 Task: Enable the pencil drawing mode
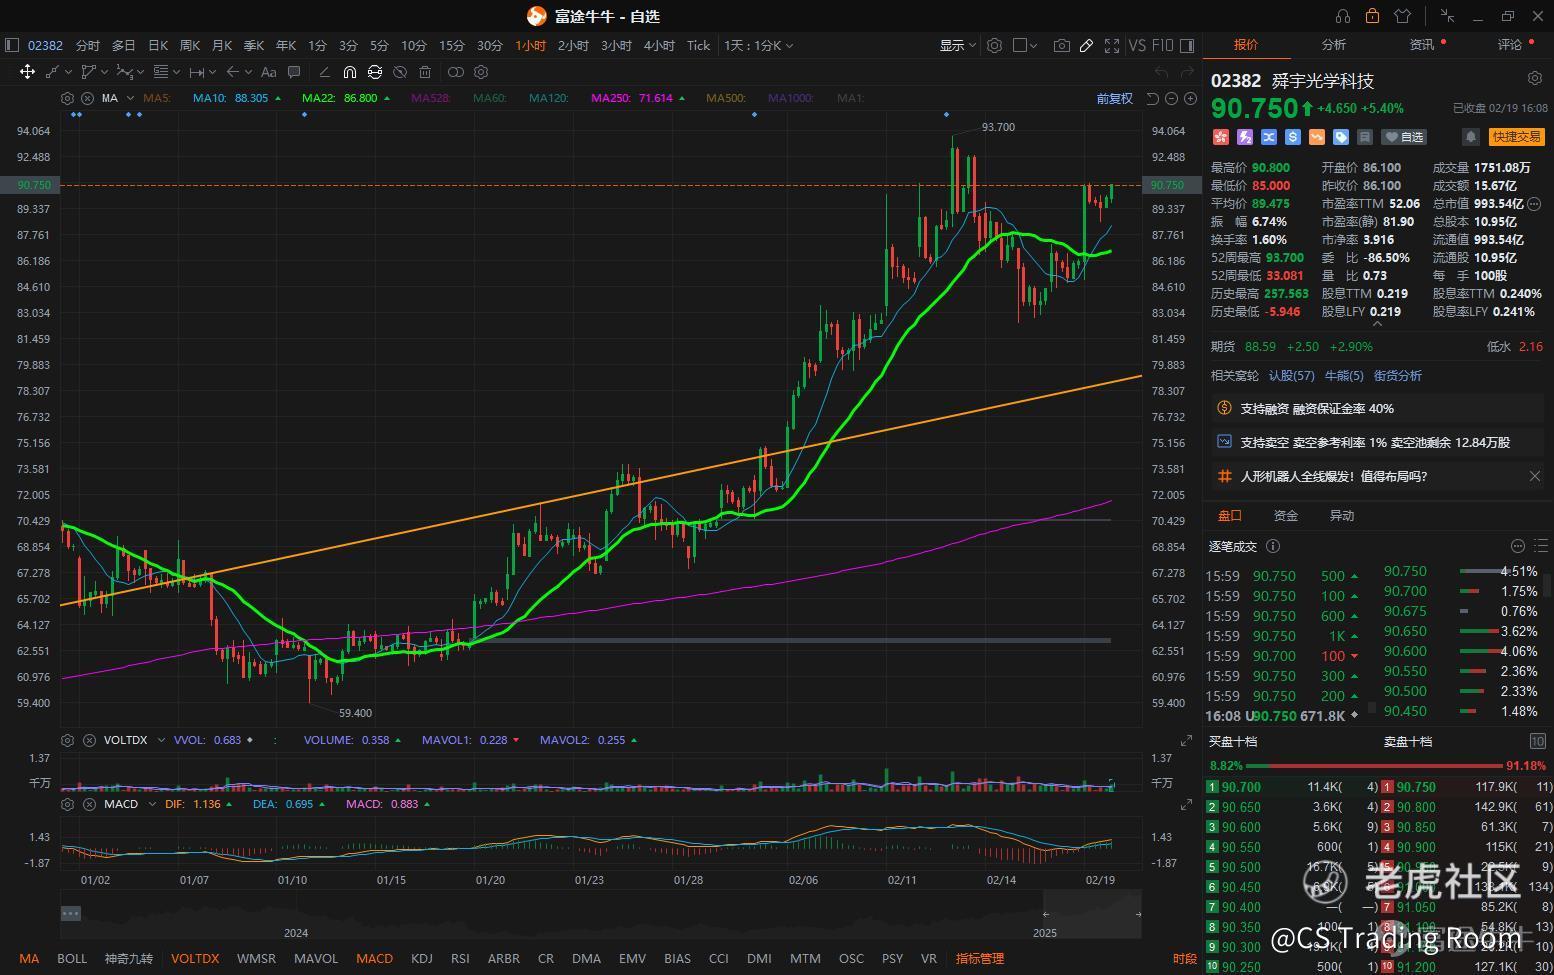[x=1086, y=45]
